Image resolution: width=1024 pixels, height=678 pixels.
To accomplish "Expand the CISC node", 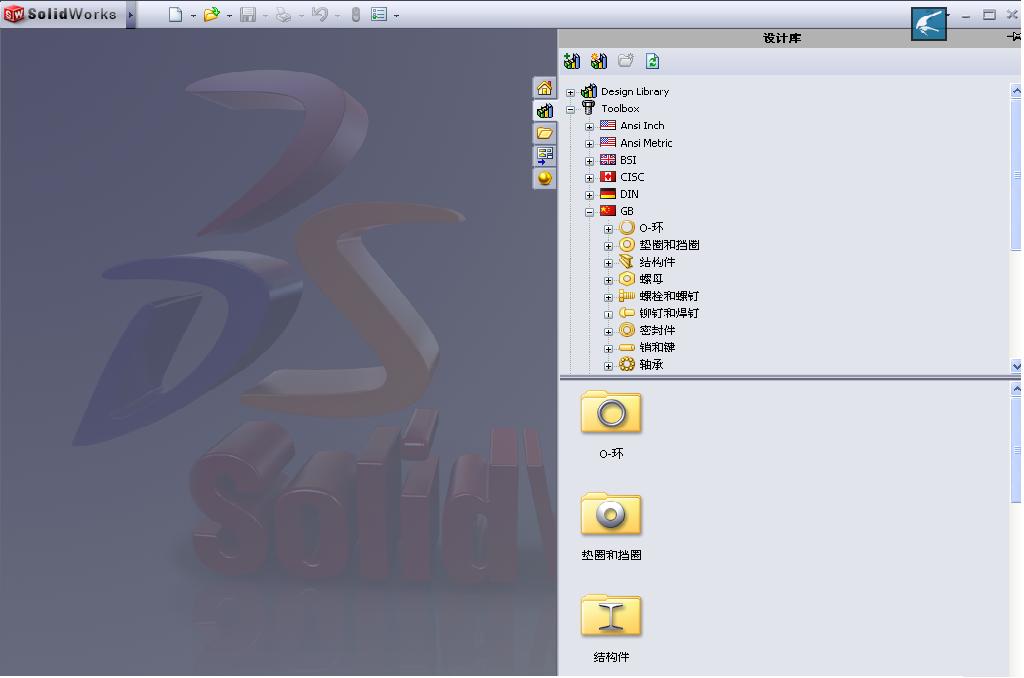I will pos(590,178).
